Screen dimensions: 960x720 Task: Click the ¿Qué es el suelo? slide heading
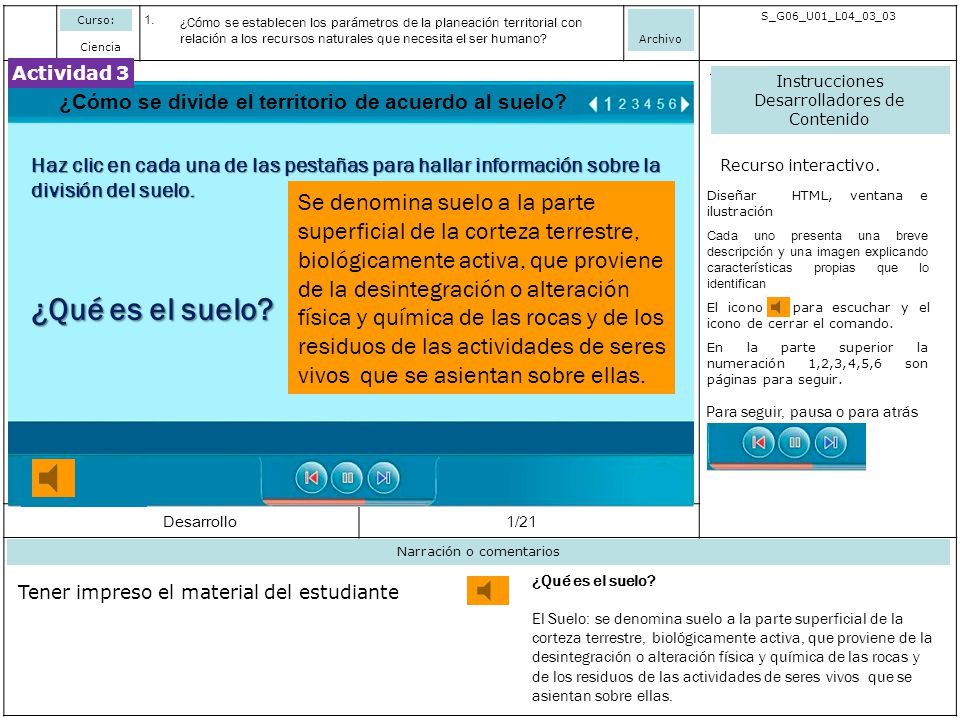tap(152, 310)
